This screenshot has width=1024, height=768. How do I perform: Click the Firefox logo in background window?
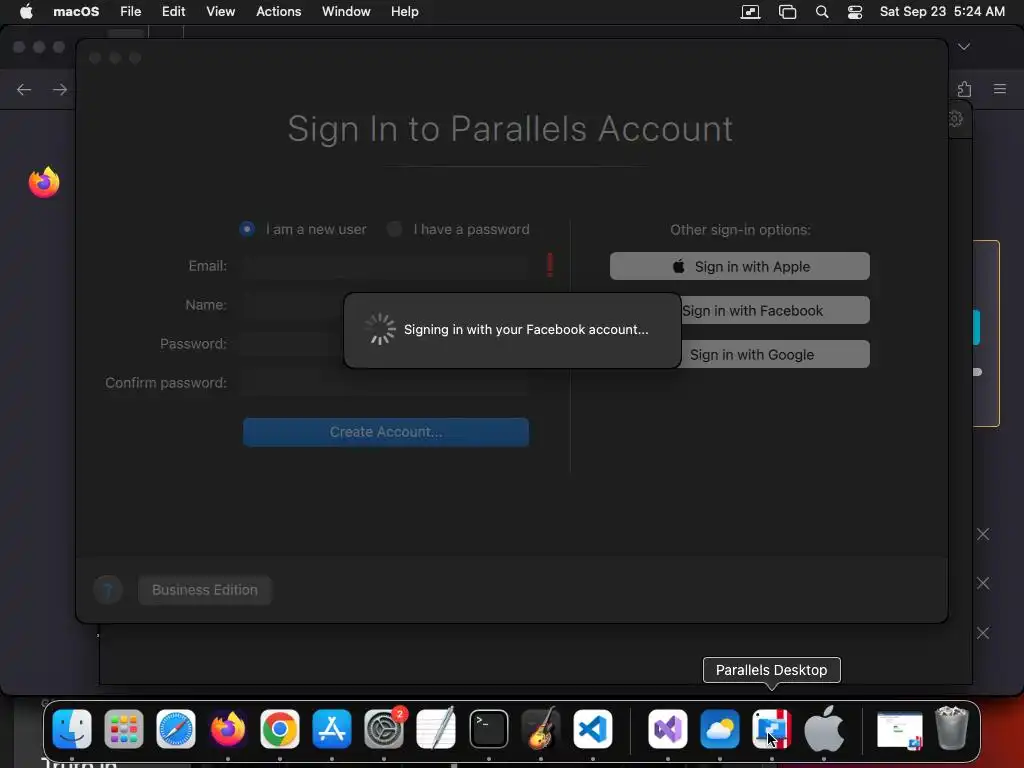click(x=44, y=182)
